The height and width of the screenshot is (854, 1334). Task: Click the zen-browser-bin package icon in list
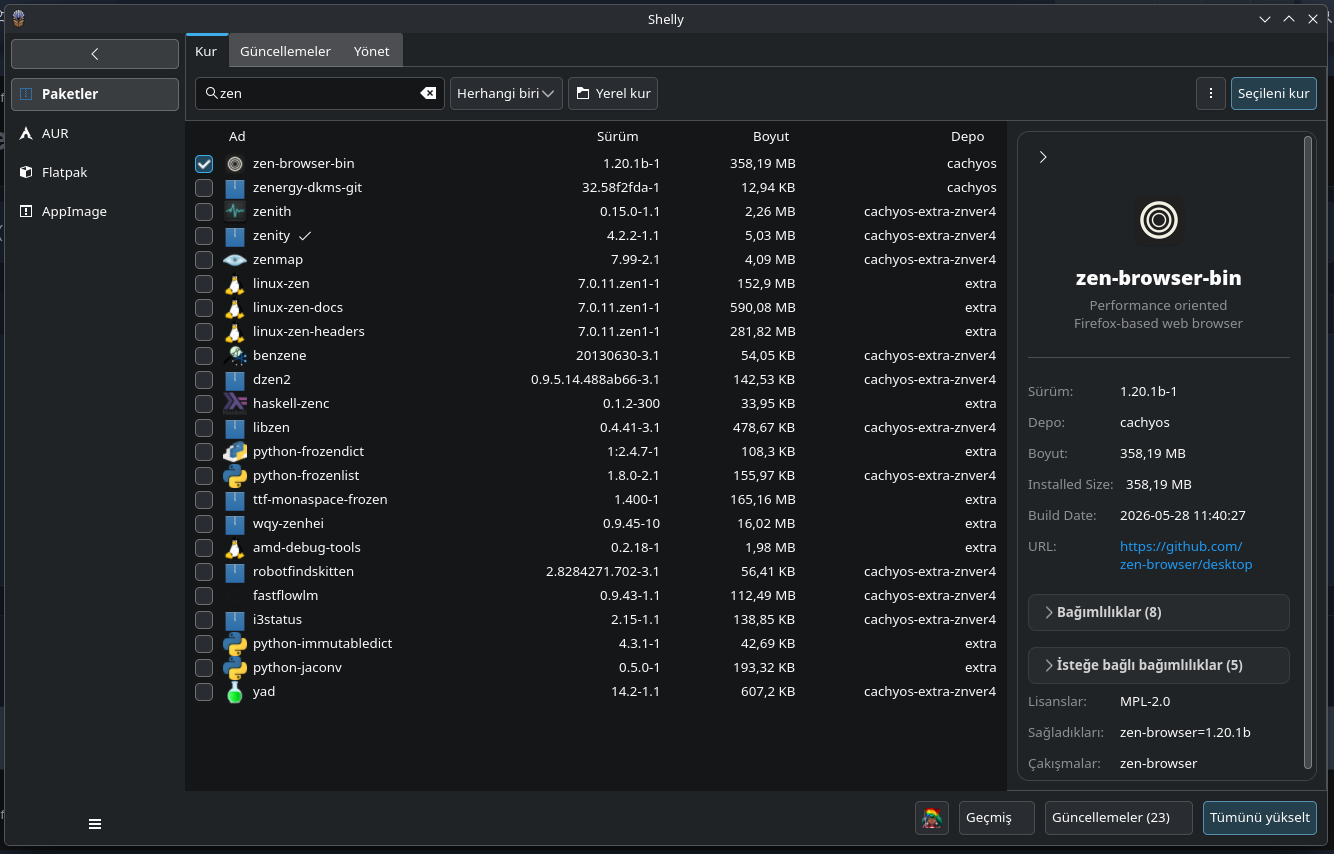(235, 163)
